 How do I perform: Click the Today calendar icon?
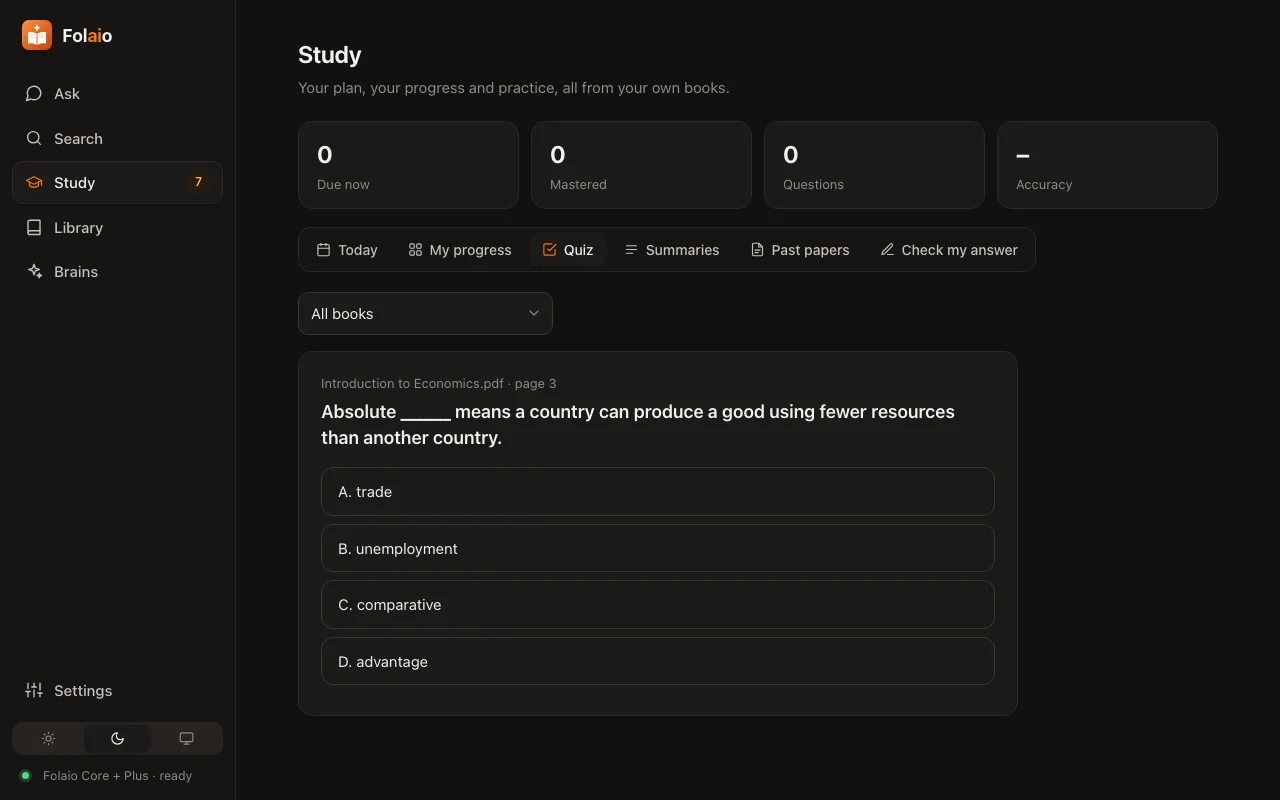[x=323, y=249]
